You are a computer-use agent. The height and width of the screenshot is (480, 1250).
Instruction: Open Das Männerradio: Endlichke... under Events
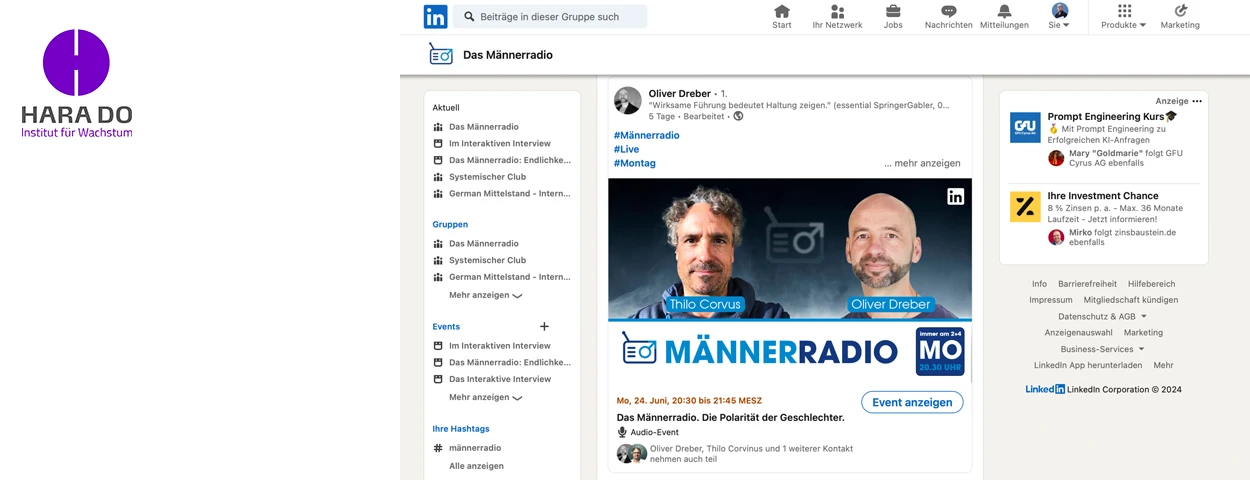coord(510,362)
